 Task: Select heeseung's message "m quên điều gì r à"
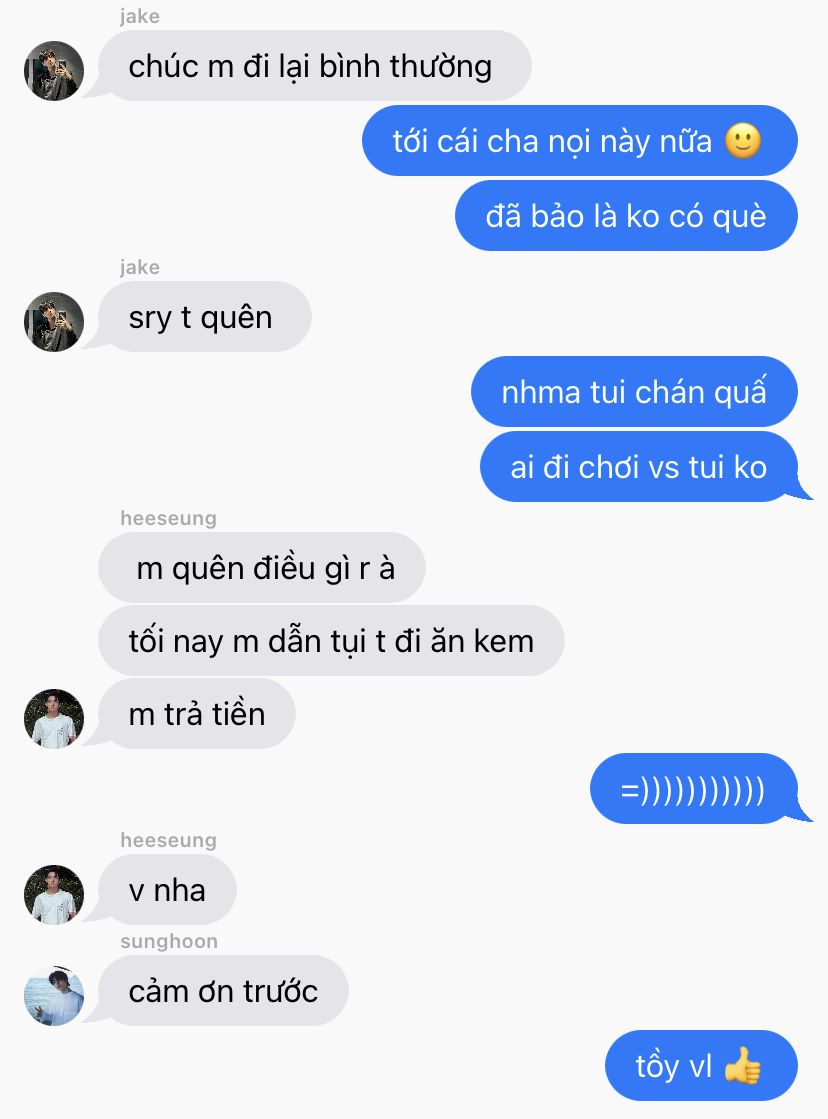(x=262, y=568)
